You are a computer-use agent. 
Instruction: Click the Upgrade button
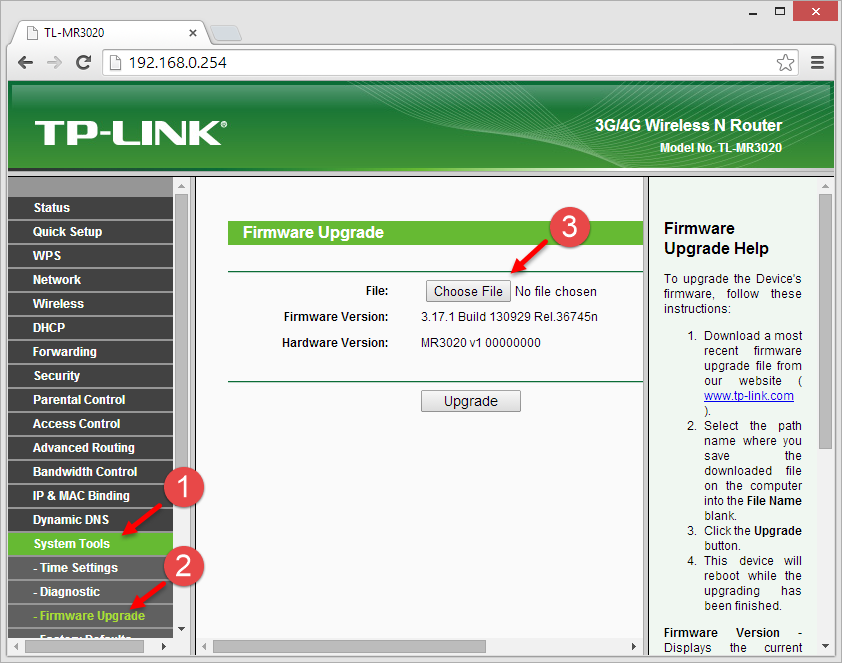(471, 401)
